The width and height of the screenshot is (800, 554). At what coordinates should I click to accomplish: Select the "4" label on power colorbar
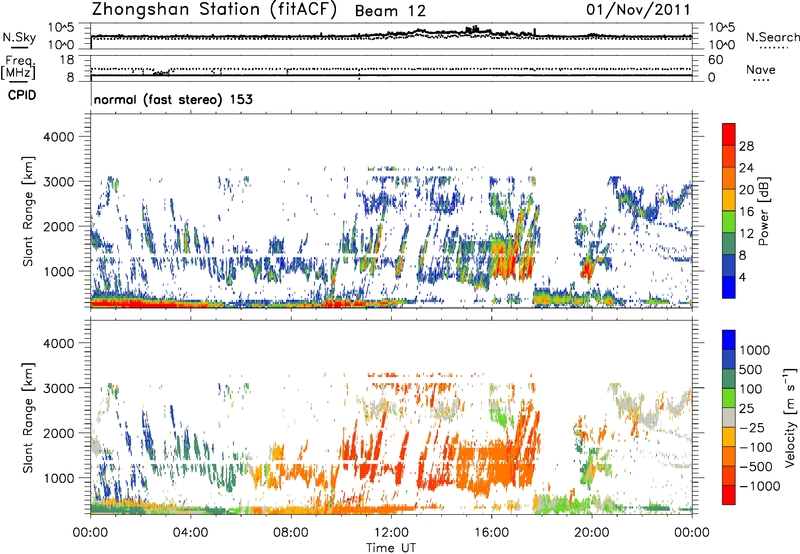[743, 277]
